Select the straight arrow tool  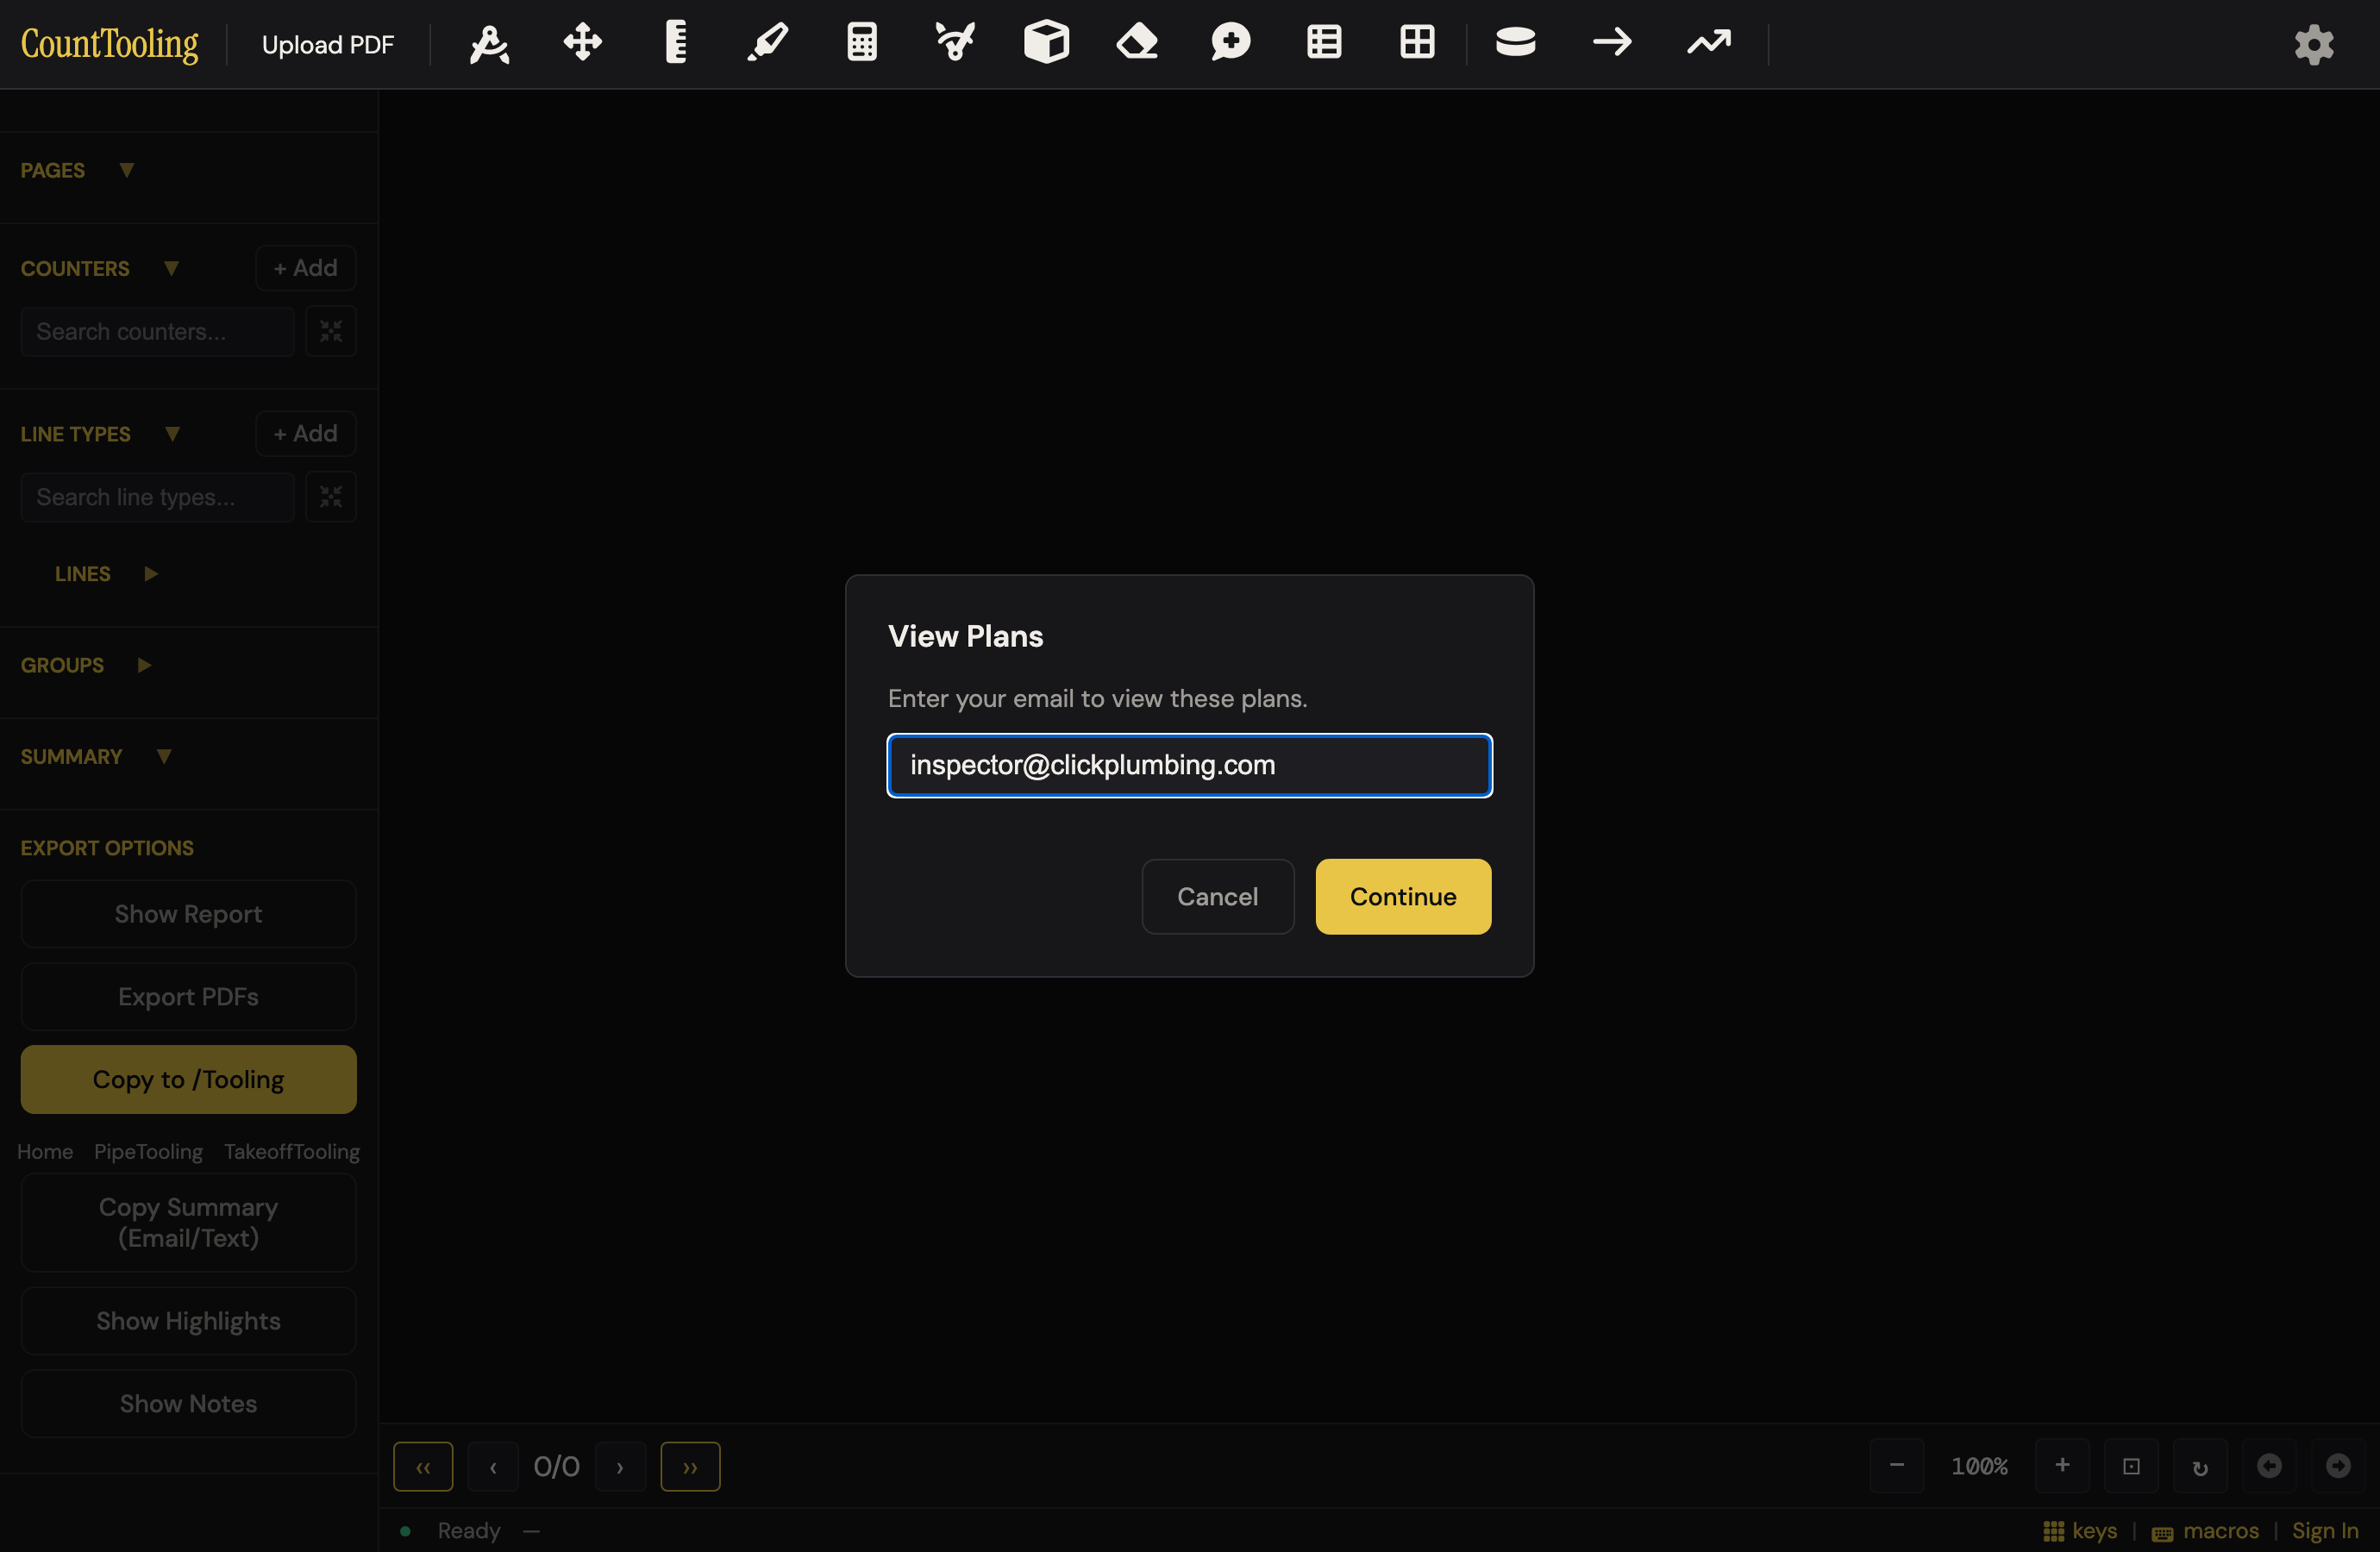(1612, 43)
